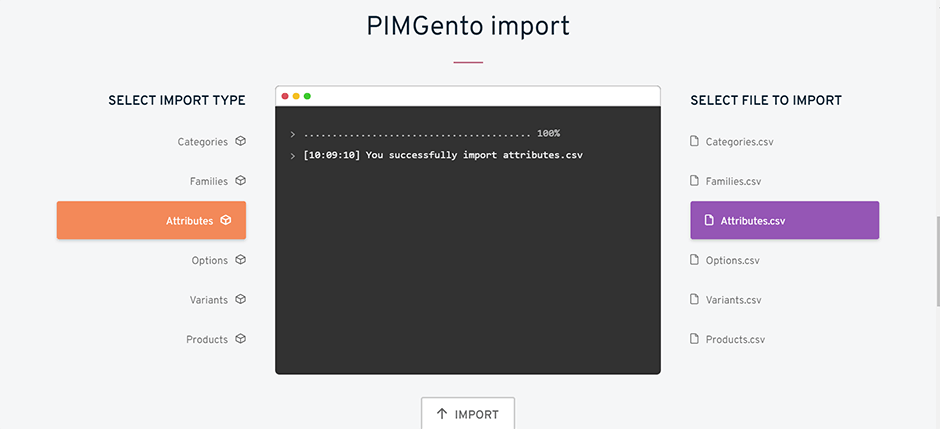
Task: Pick Options.csv file to import
Action: click(x=732, y=261)
